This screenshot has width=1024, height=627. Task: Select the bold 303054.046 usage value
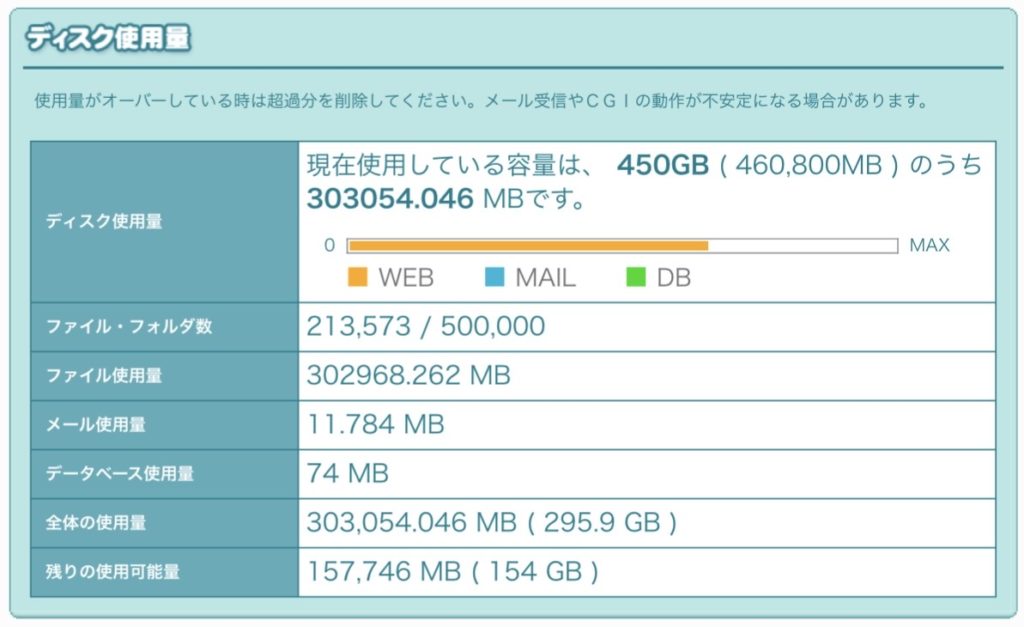(x=390, y=198)
